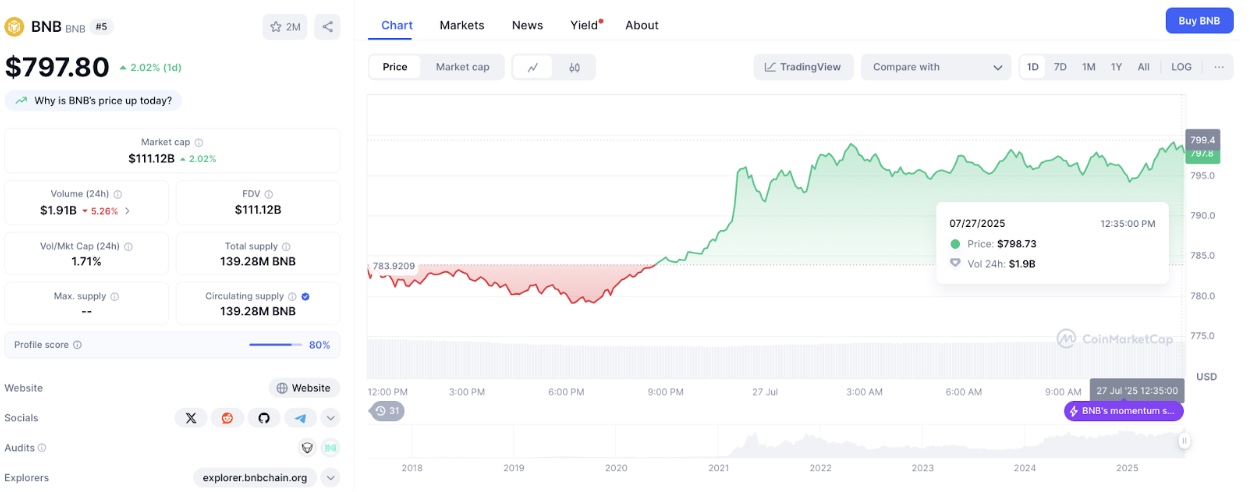The width and height of the screenshot is (1250, 492).
Task: Toggle LOG scale on chart
Action: coord(1181,67)
